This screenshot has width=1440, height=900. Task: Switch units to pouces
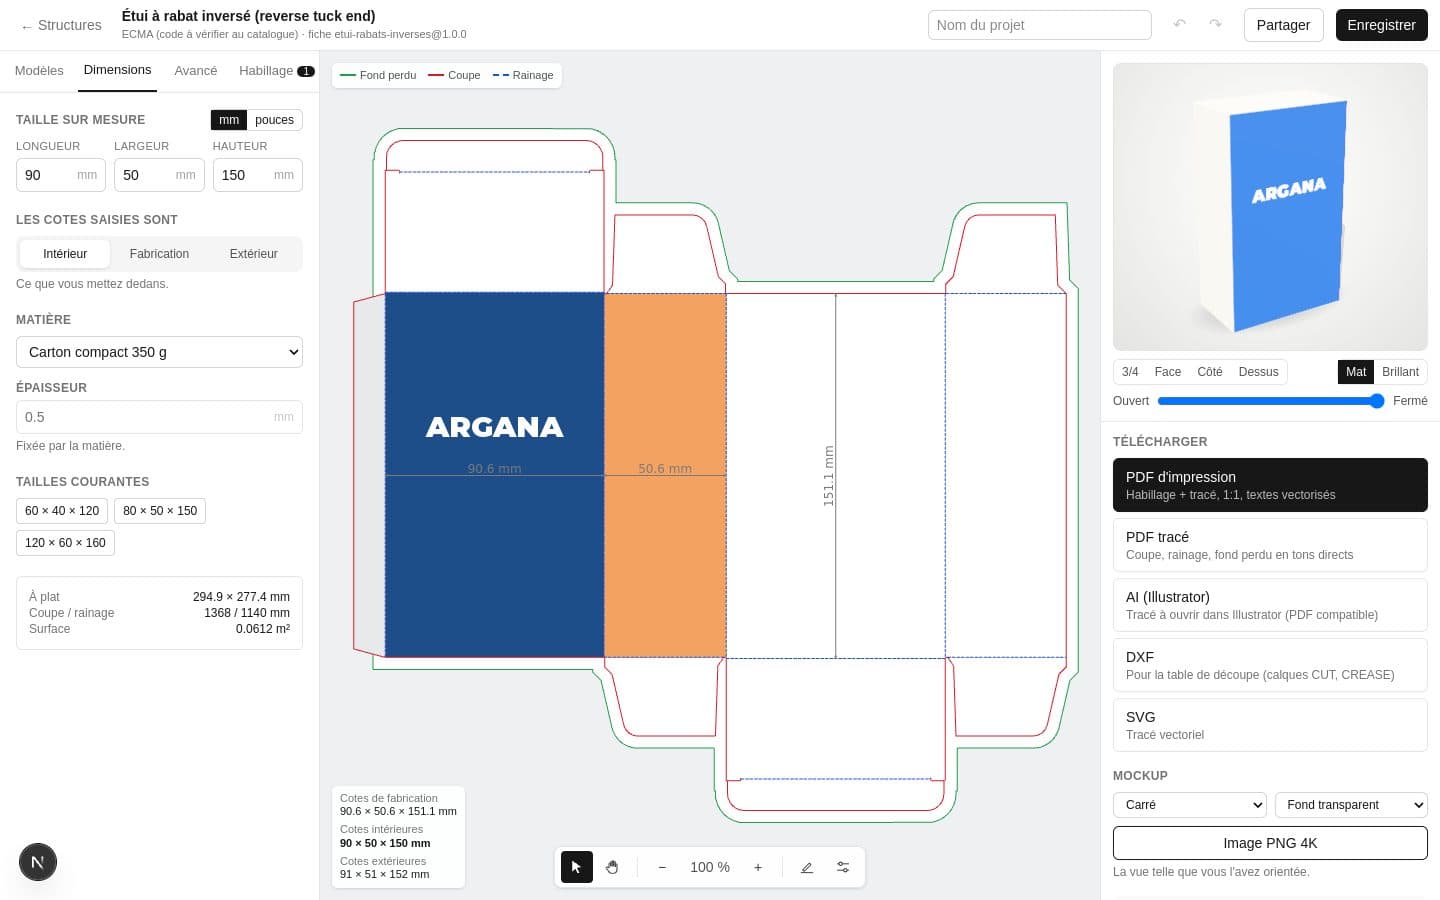click(274, 120)
